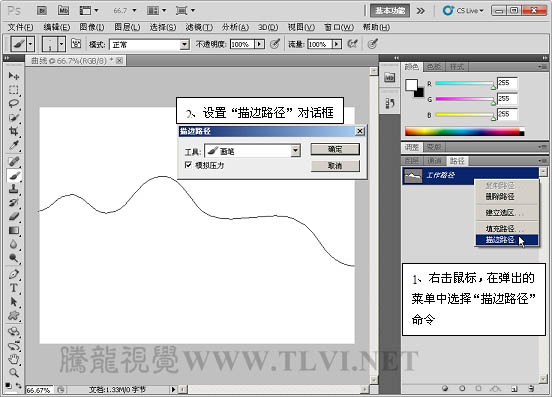Select the Gradient tool
Screen dimensions: 552x397
[14, 231]
